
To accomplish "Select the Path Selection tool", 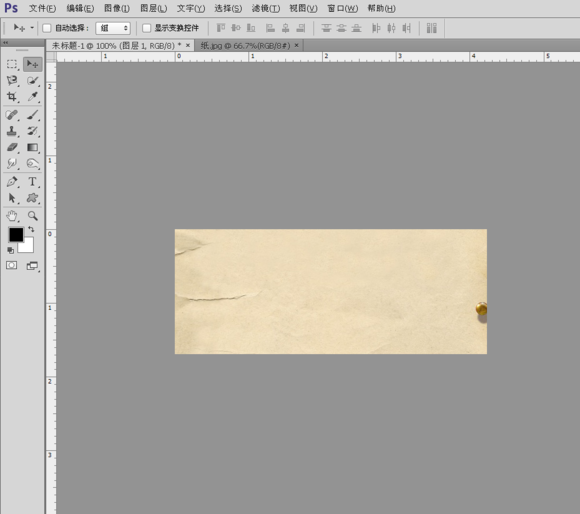I will click(12, 198).
